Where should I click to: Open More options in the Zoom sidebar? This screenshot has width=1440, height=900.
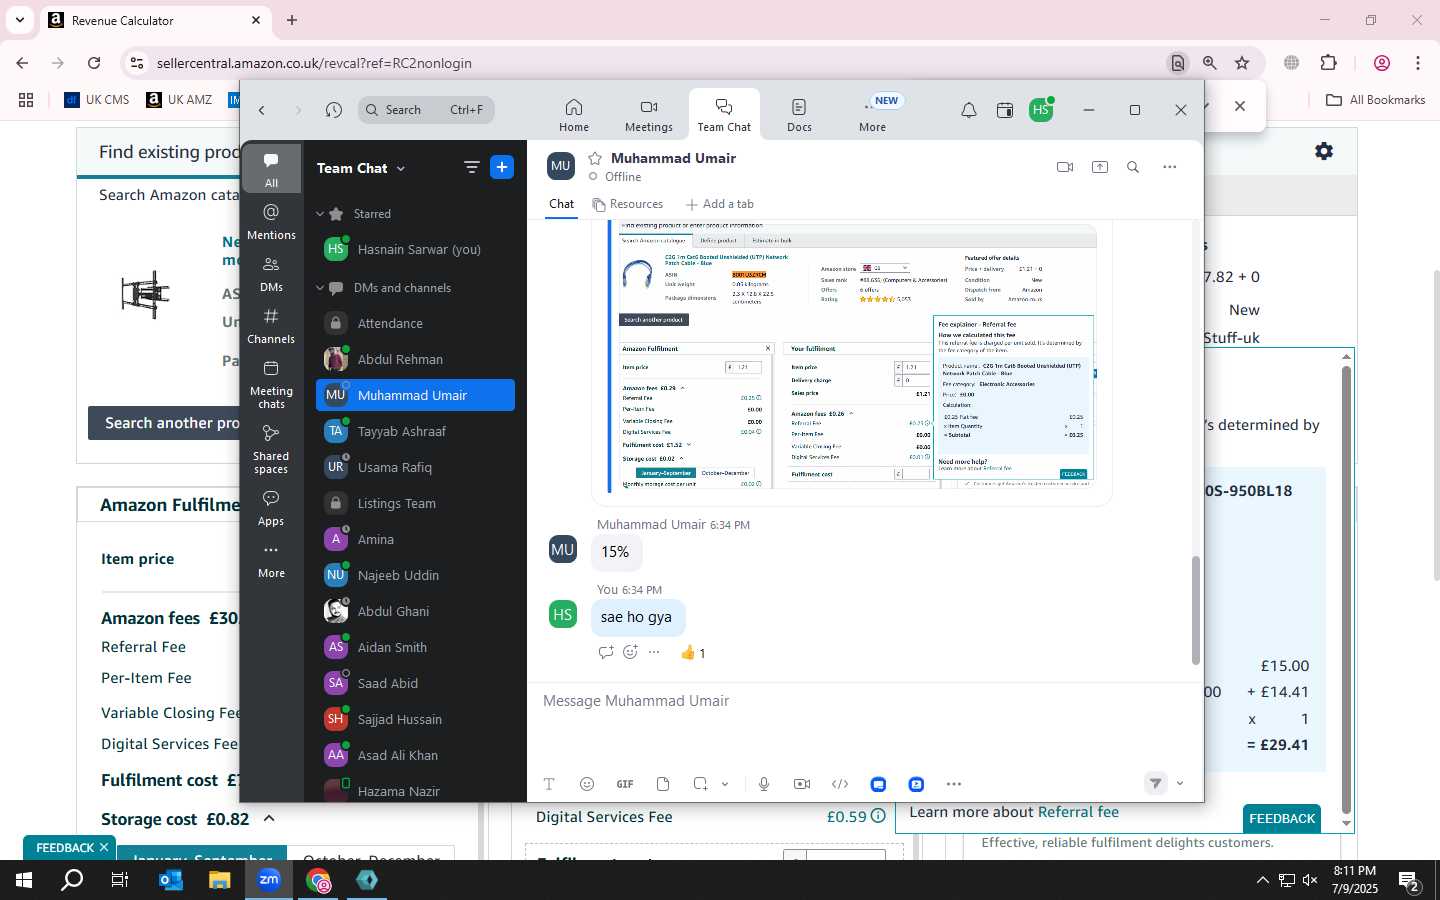tap(271, 560)
